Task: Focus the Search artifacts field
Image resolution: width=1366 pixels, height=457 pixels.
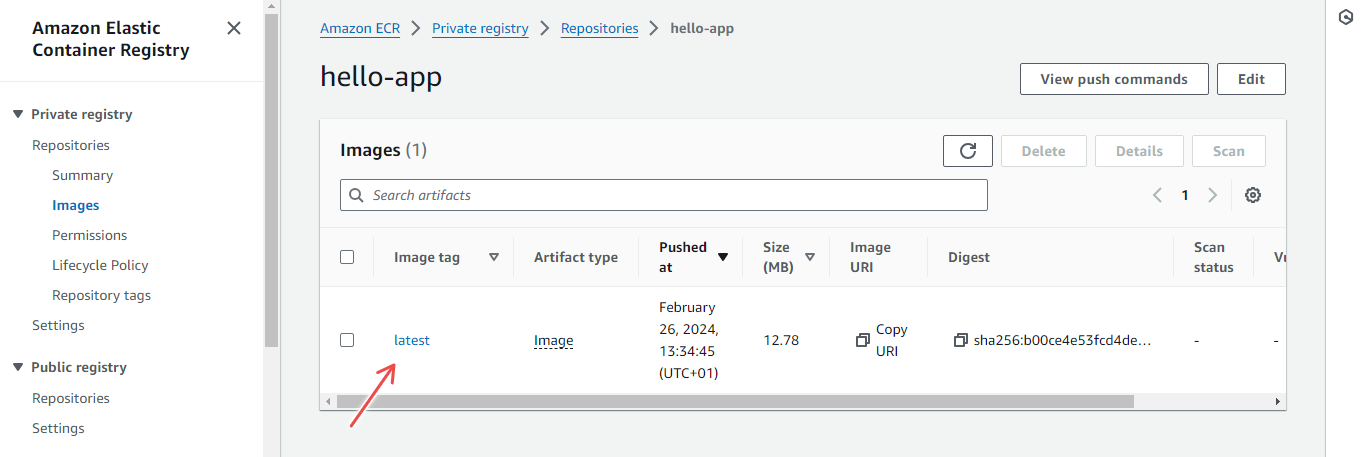Action: tap(664, 195)
